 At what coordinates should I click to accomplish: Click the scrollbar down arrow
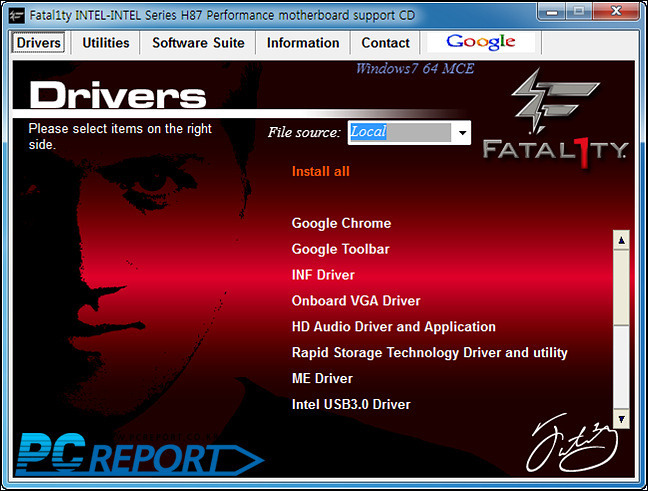pyautogui.click(x=621, y=419)
